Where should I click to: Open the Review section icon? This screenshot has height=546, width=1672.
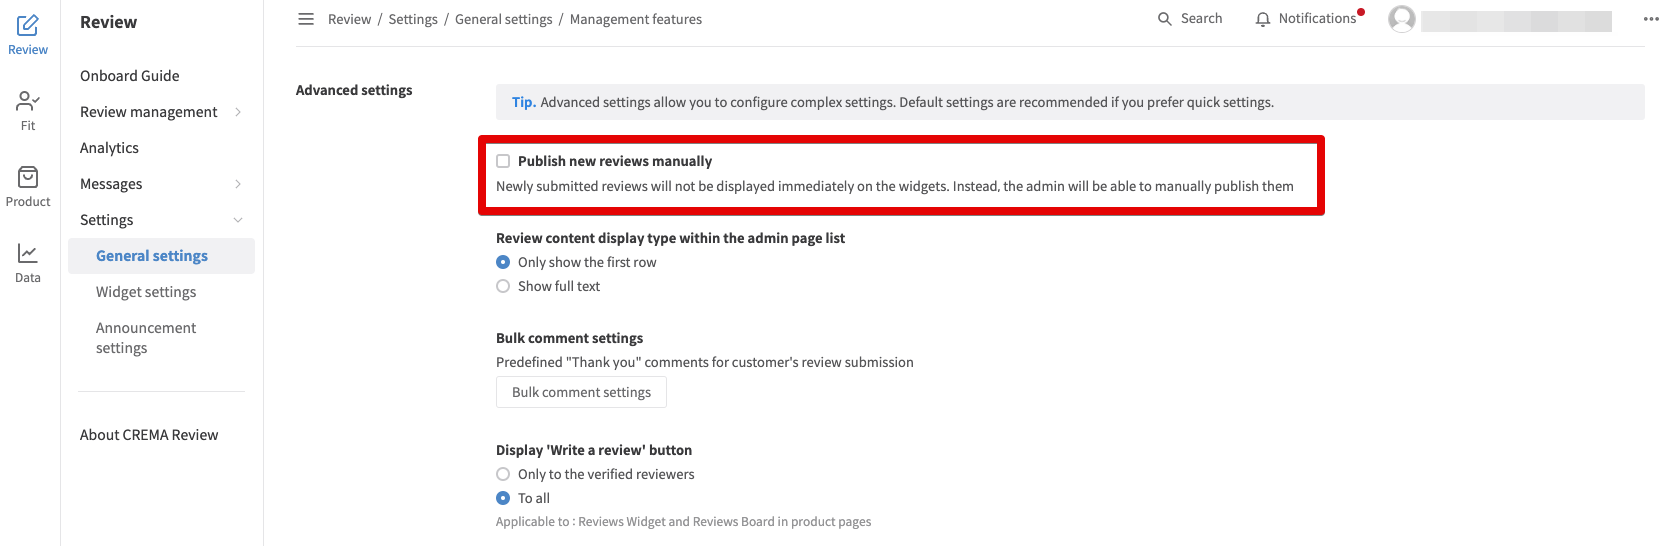click(x=28, y=25)
